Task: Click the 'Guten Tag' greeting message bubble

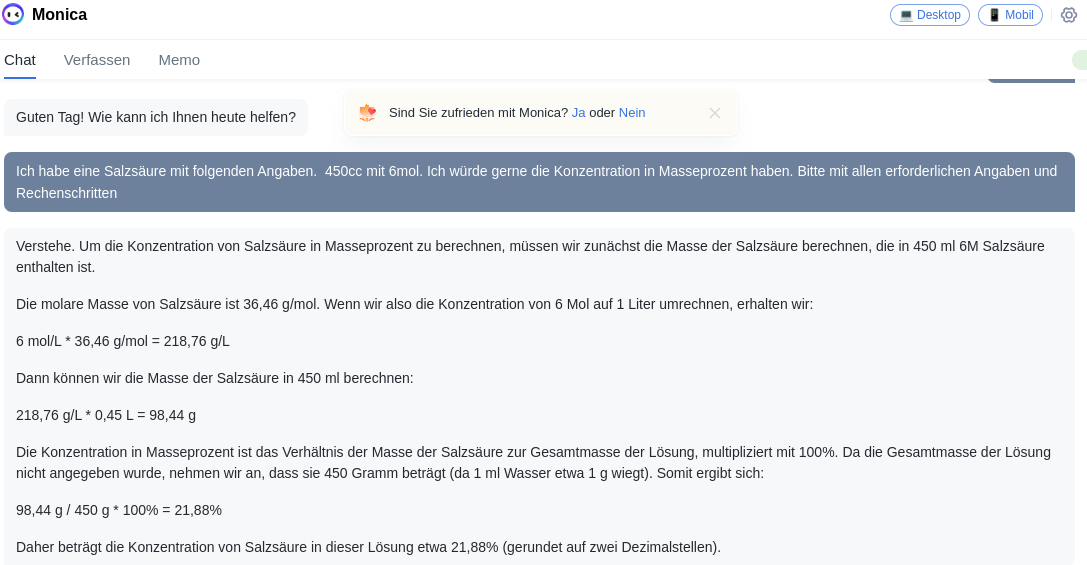Action: pos(156,117)
